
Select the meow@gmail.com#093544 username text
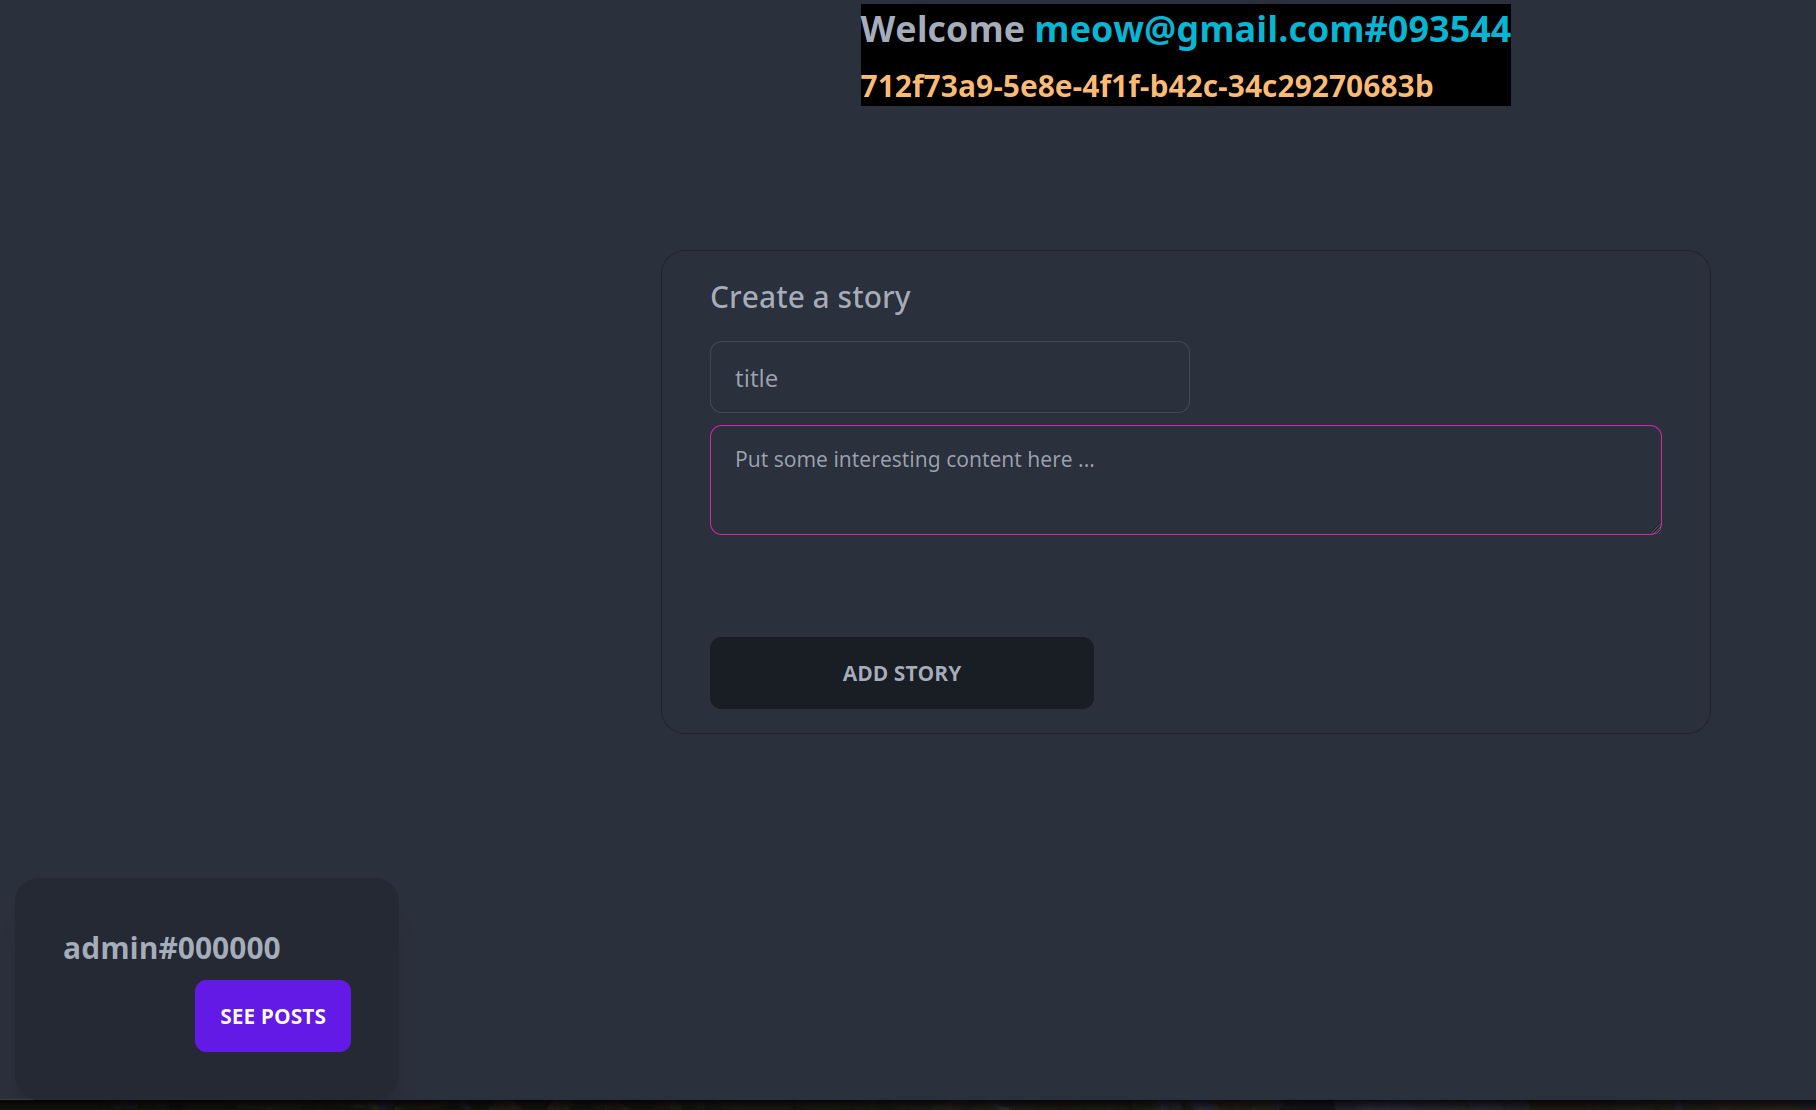[1272, 30]
